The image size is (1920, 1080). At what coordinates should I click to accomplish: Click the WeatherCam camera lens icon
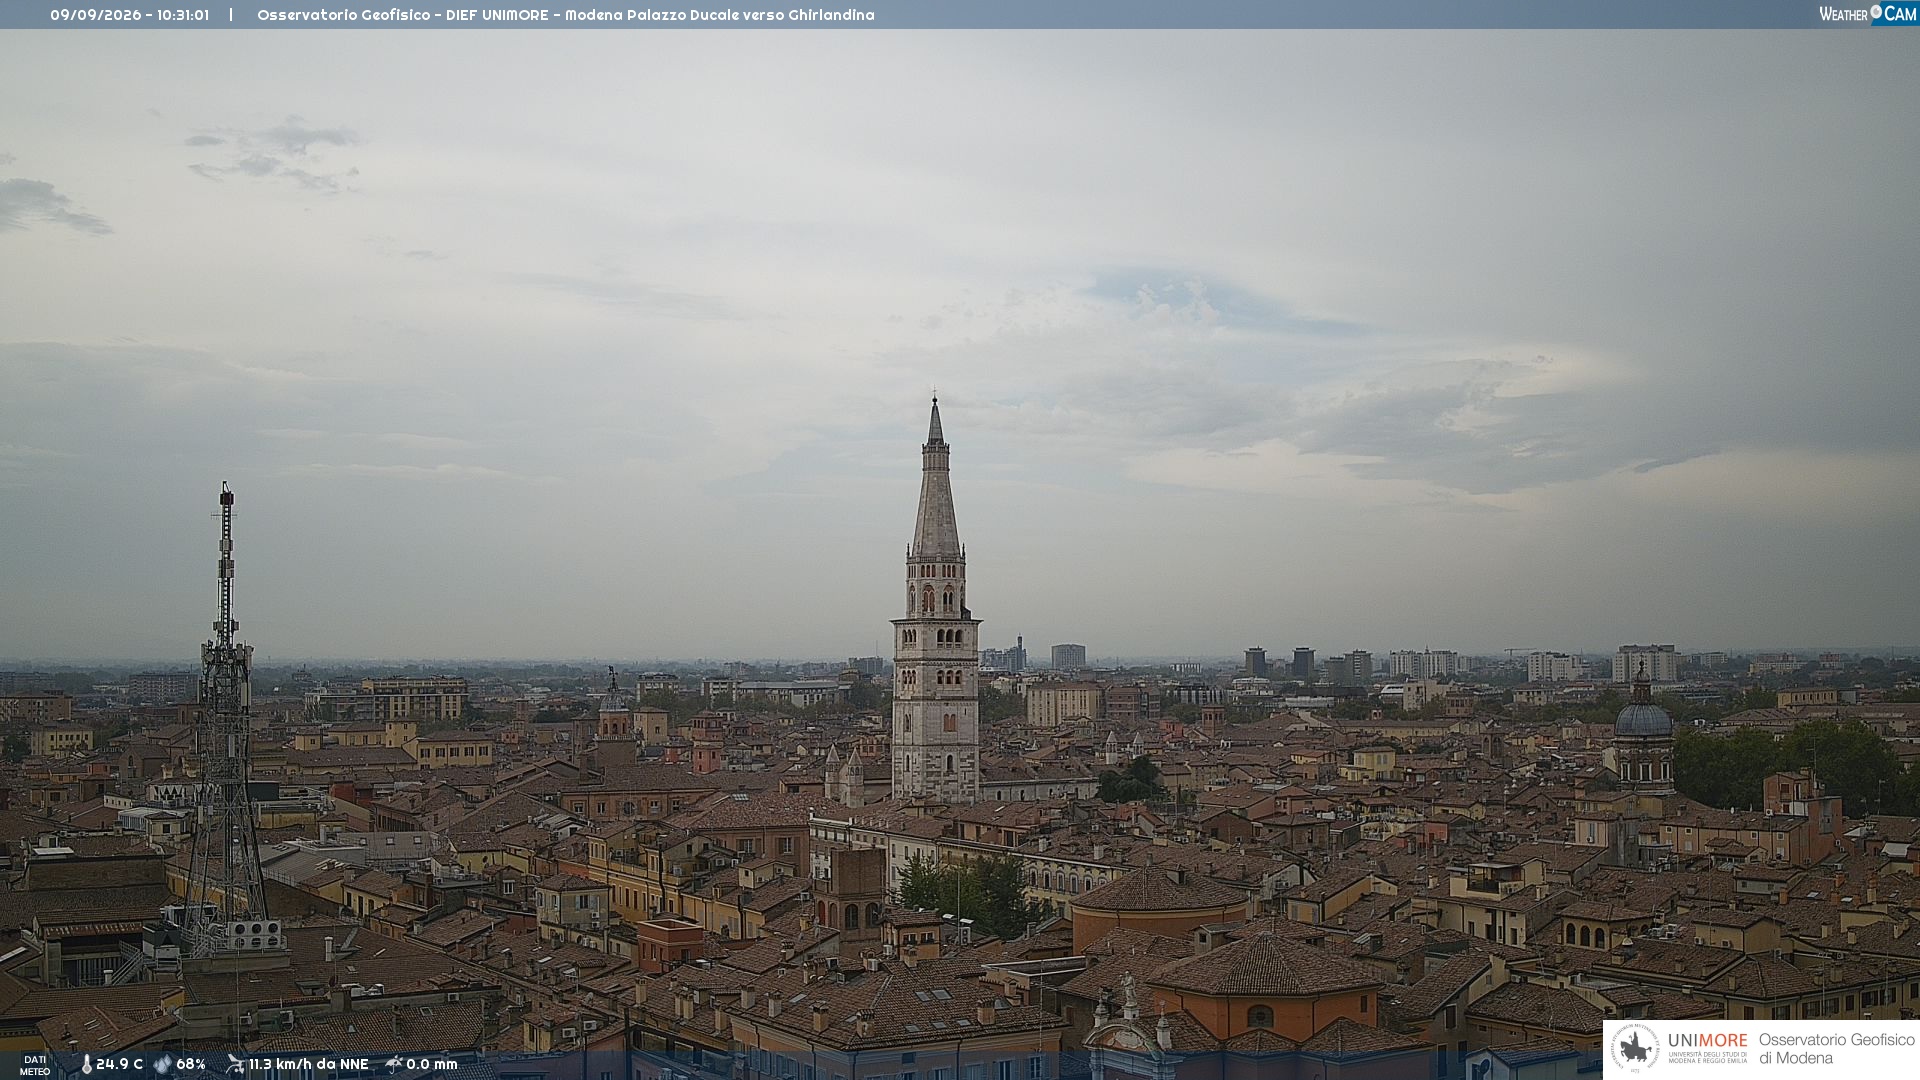click(x=1876, y=12)
